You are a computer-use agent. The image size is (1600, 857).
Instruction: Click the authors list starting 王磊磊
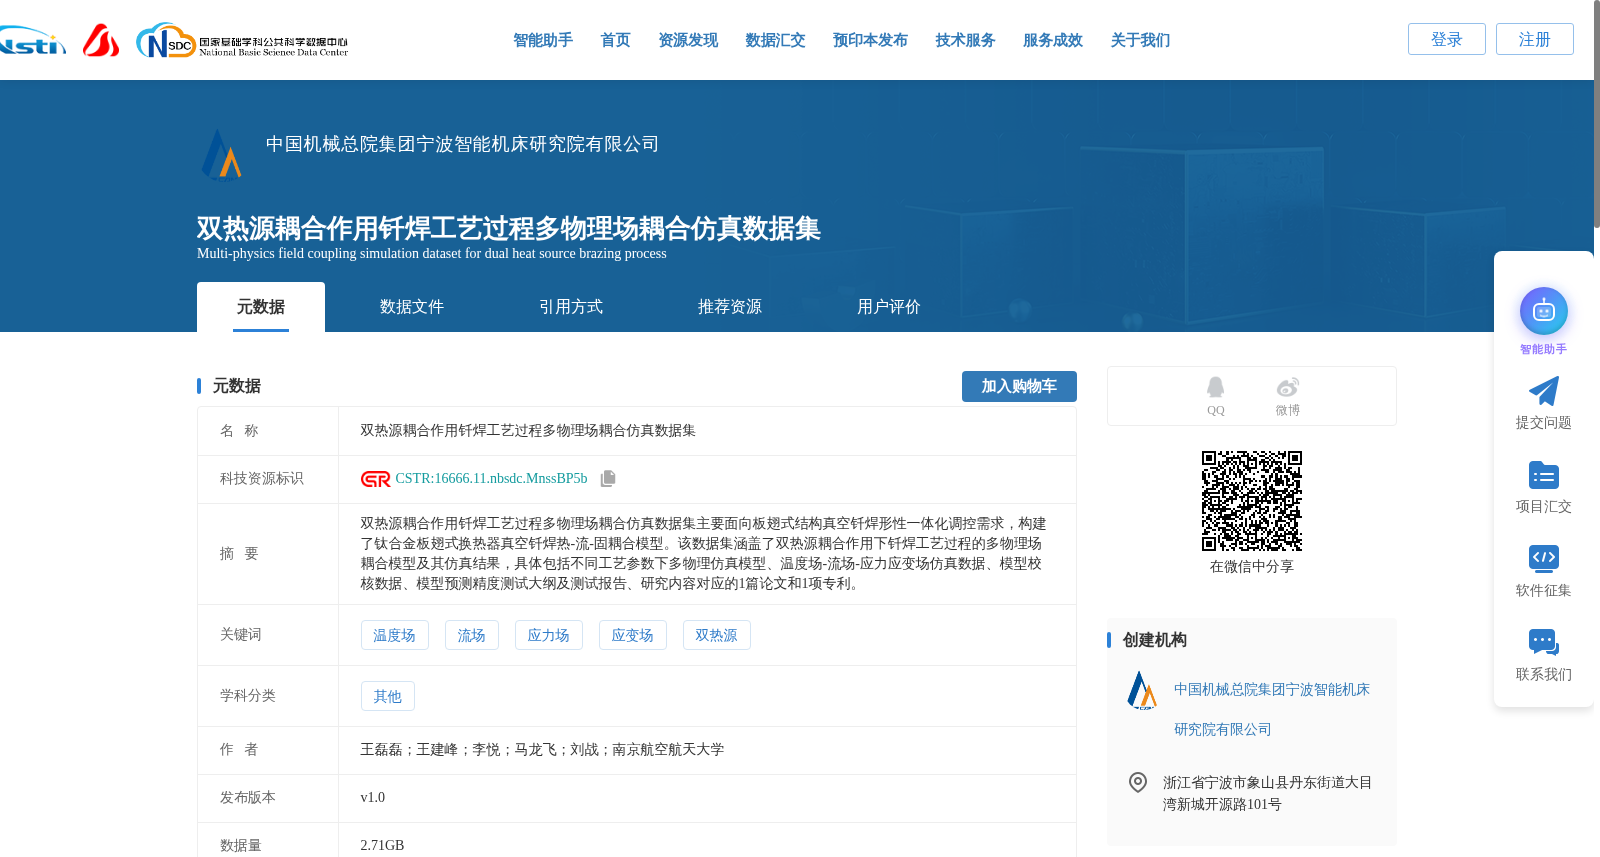[x=542, y=750]
